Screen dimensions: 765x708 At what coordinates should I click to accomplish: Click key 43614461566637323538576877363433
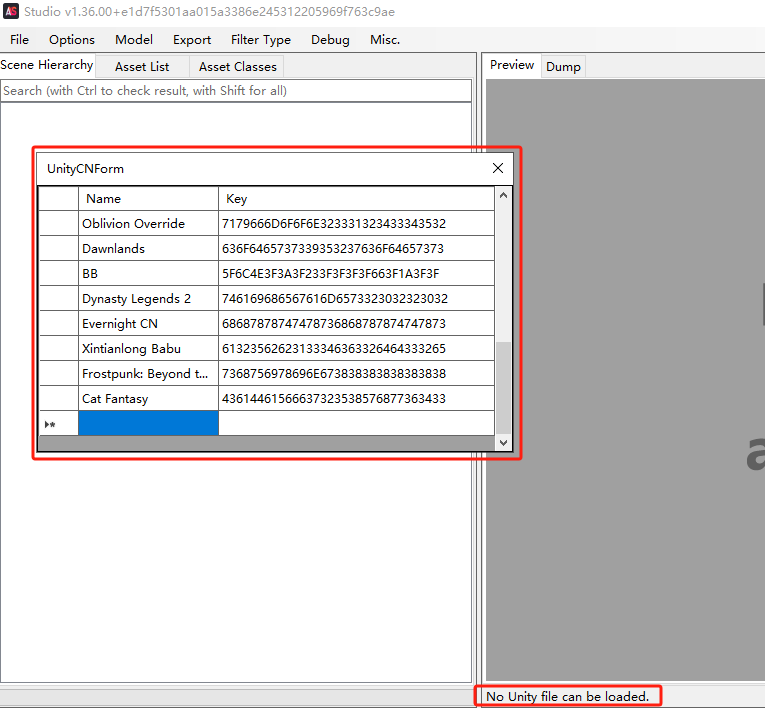pos(356,399)
